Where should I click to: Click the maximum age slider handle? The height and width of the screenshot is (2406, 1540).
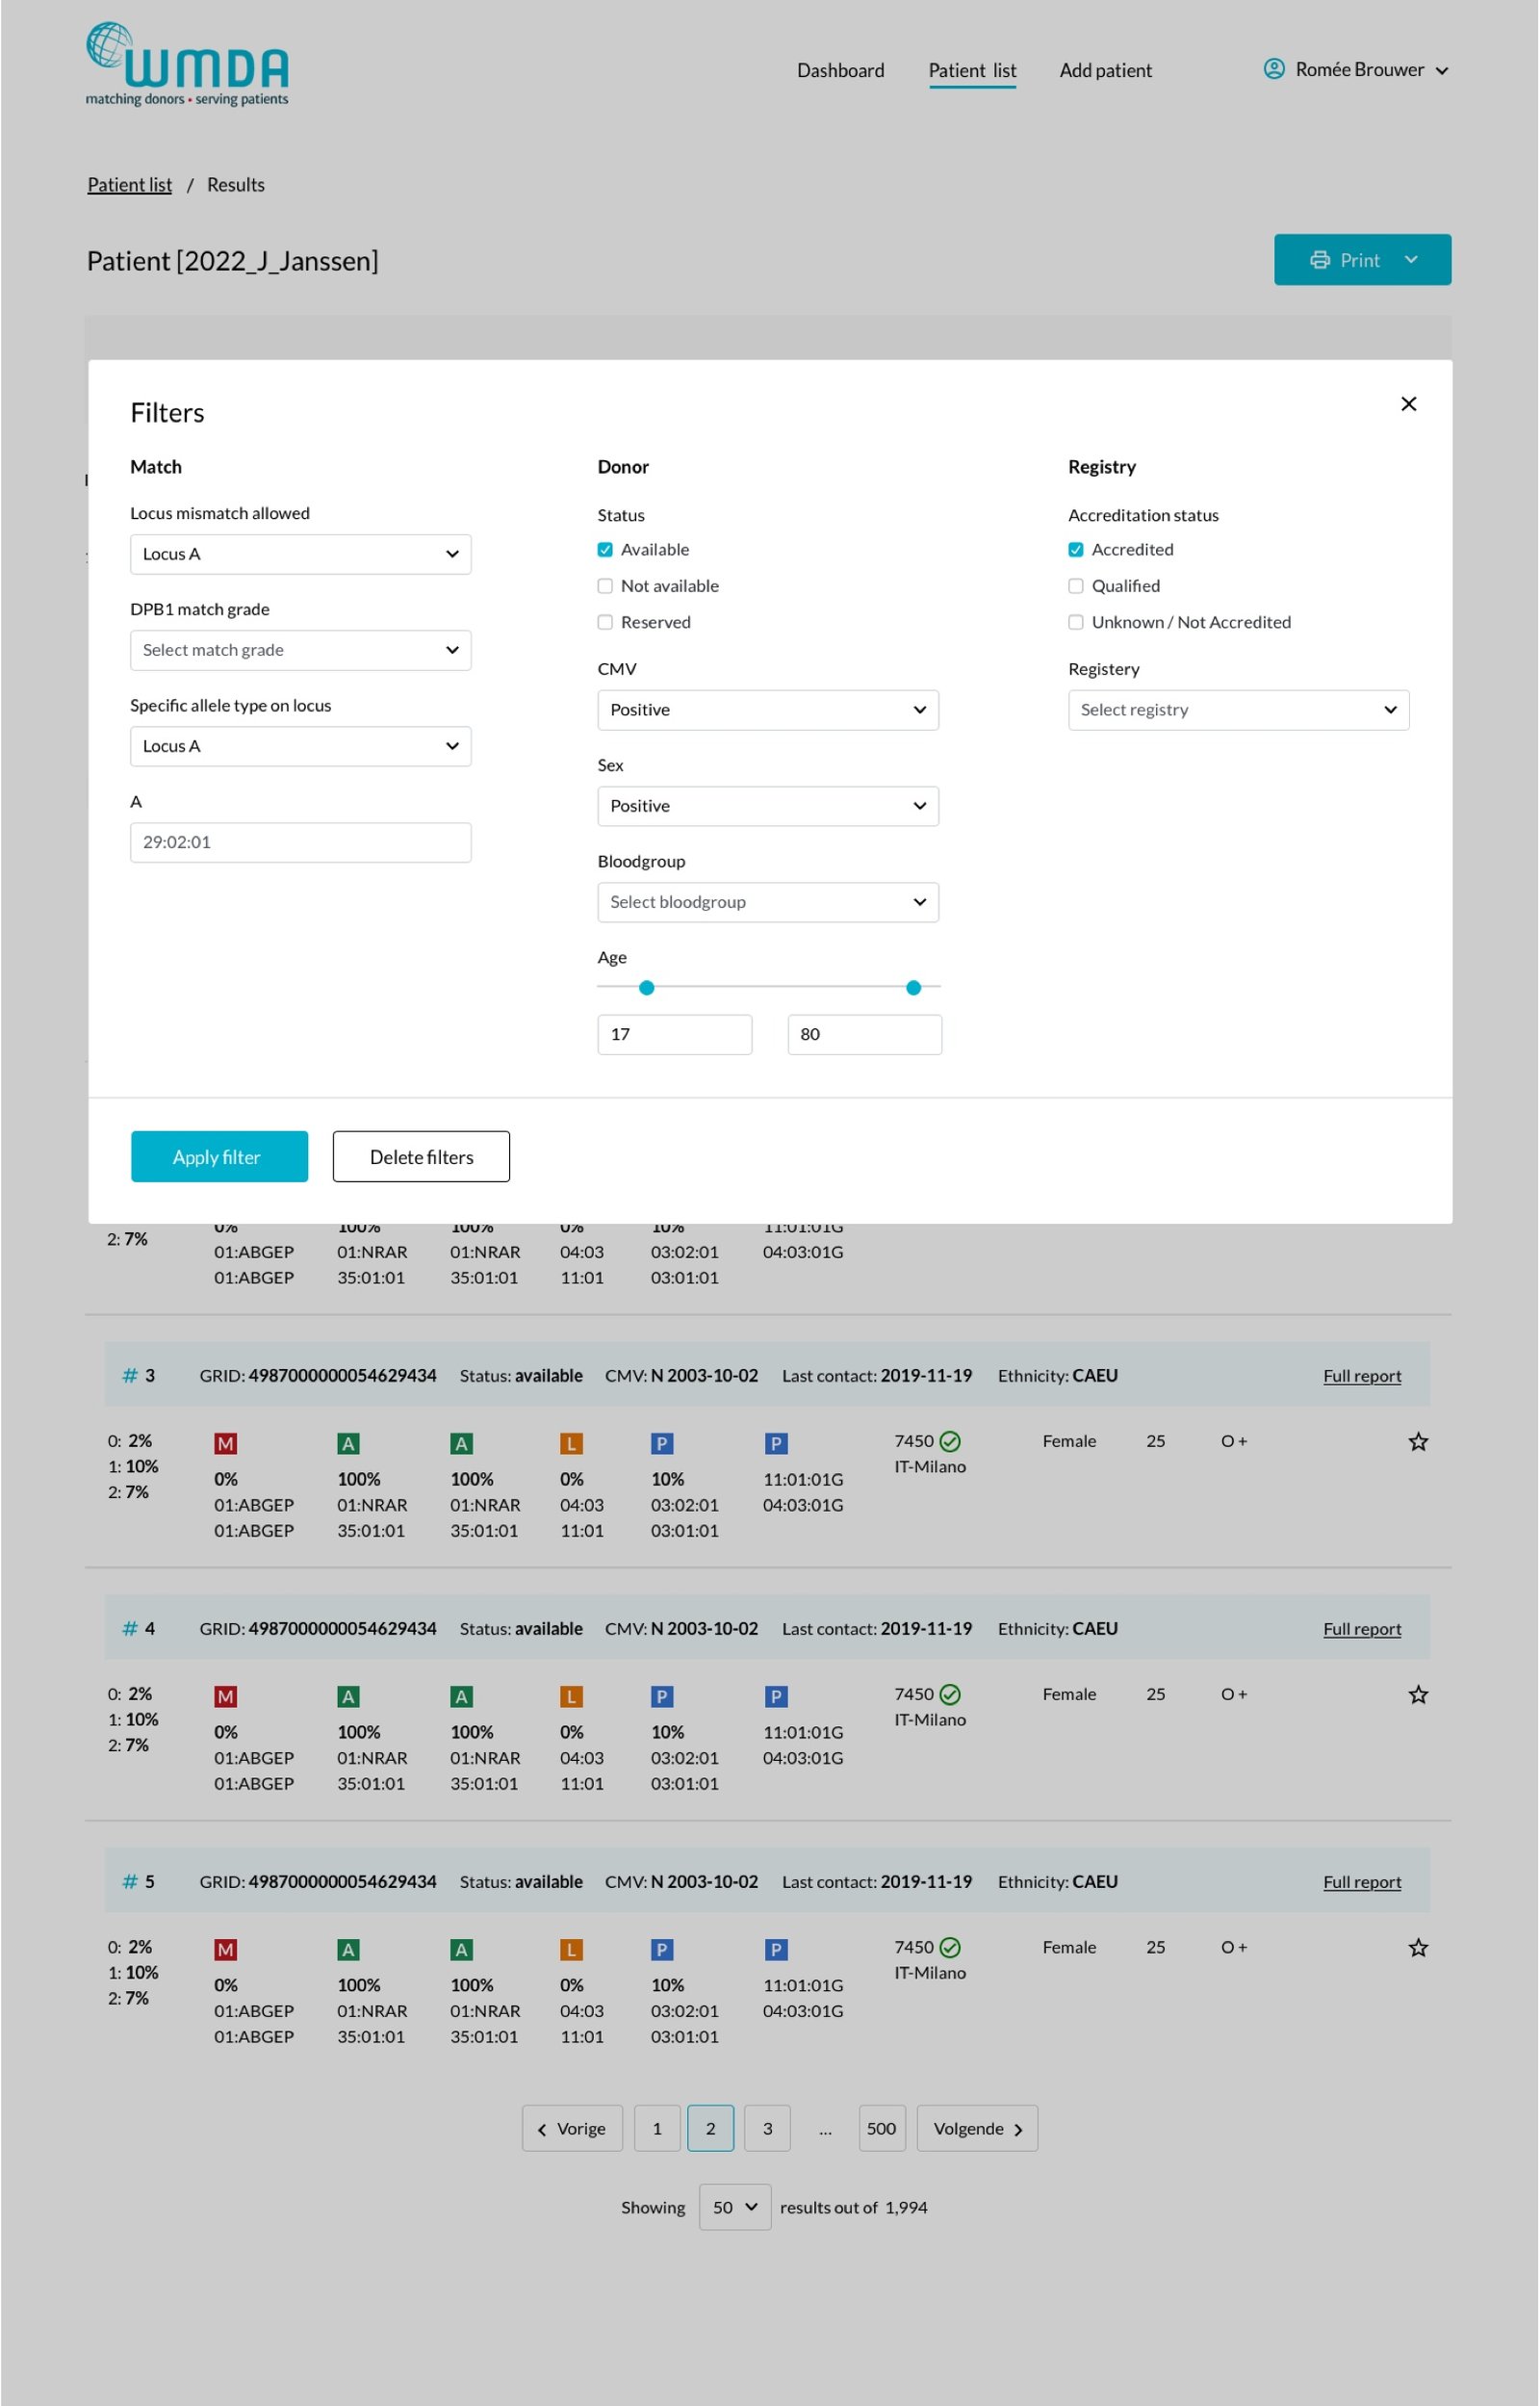(x=913, y=988)
